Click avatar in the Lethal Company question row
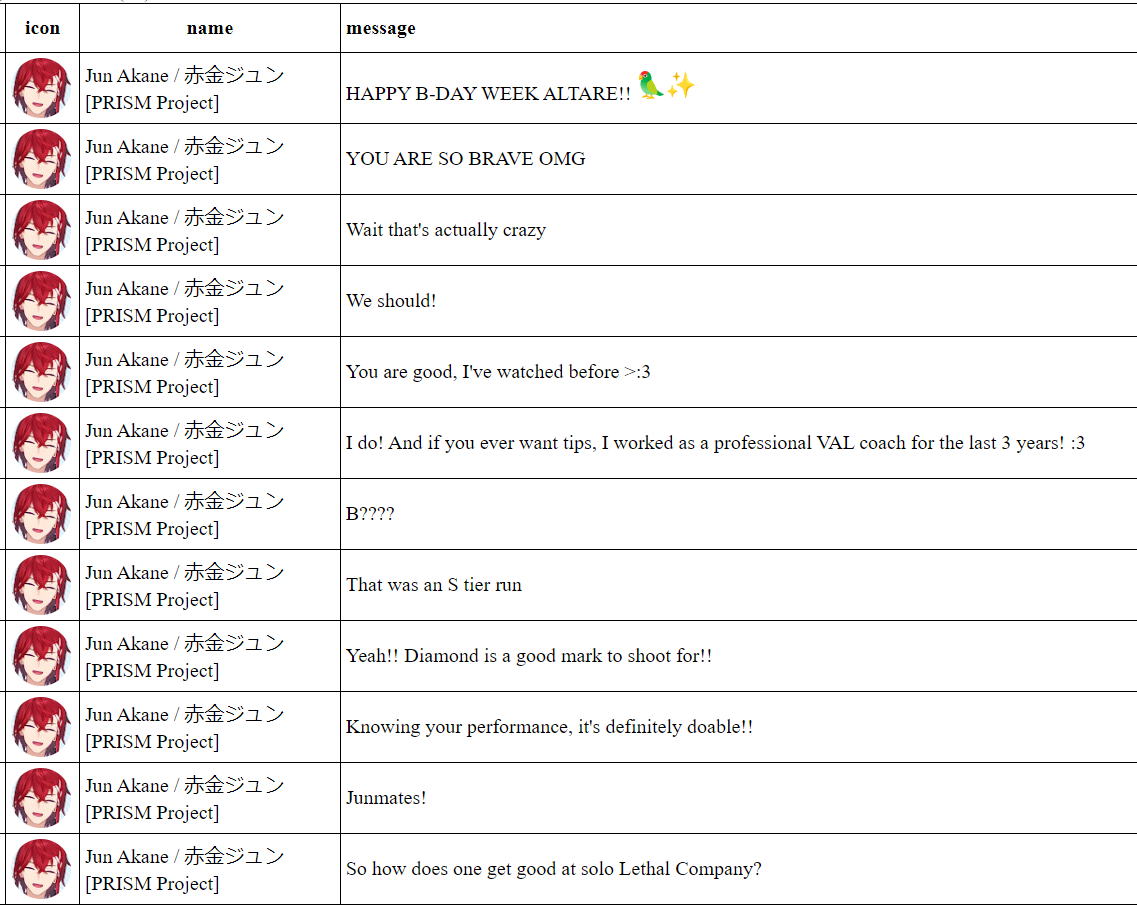 tap(42, 869)
